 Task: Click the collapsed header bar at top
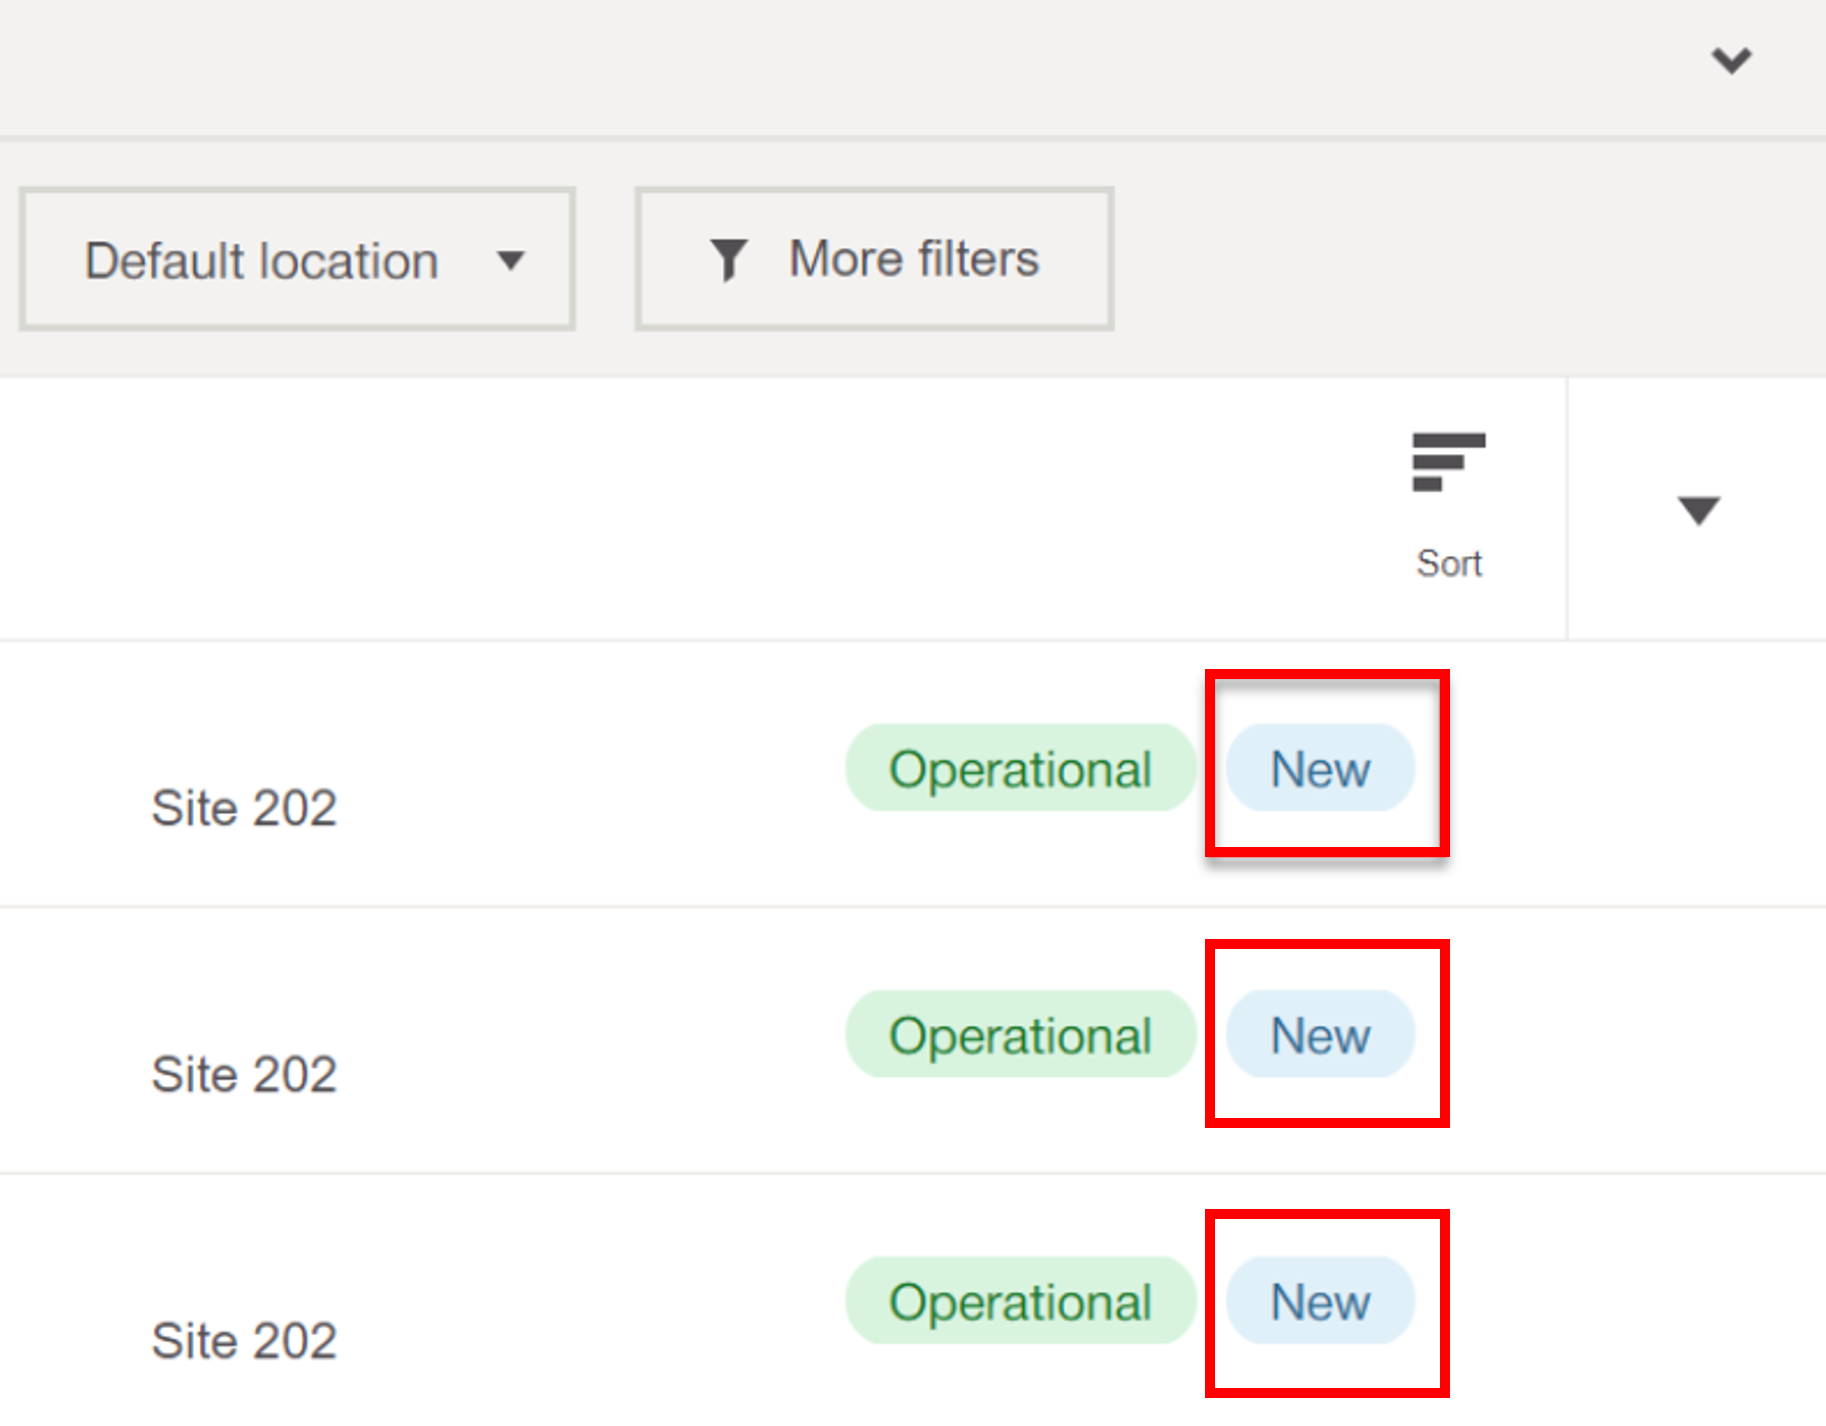click(800, 64)
